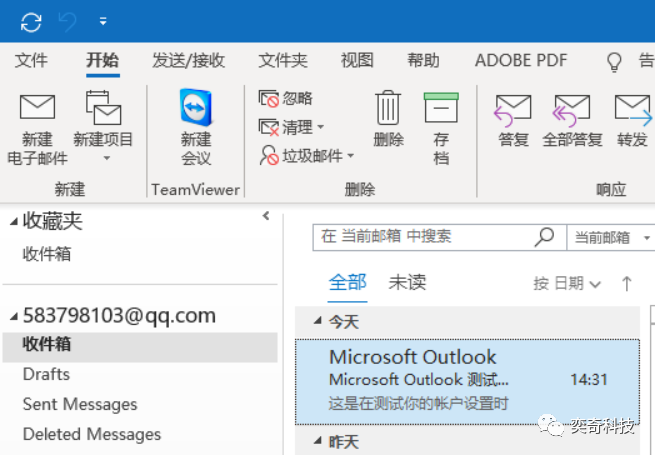
Task: Collapse the 今天 message group
Action: 318,321
